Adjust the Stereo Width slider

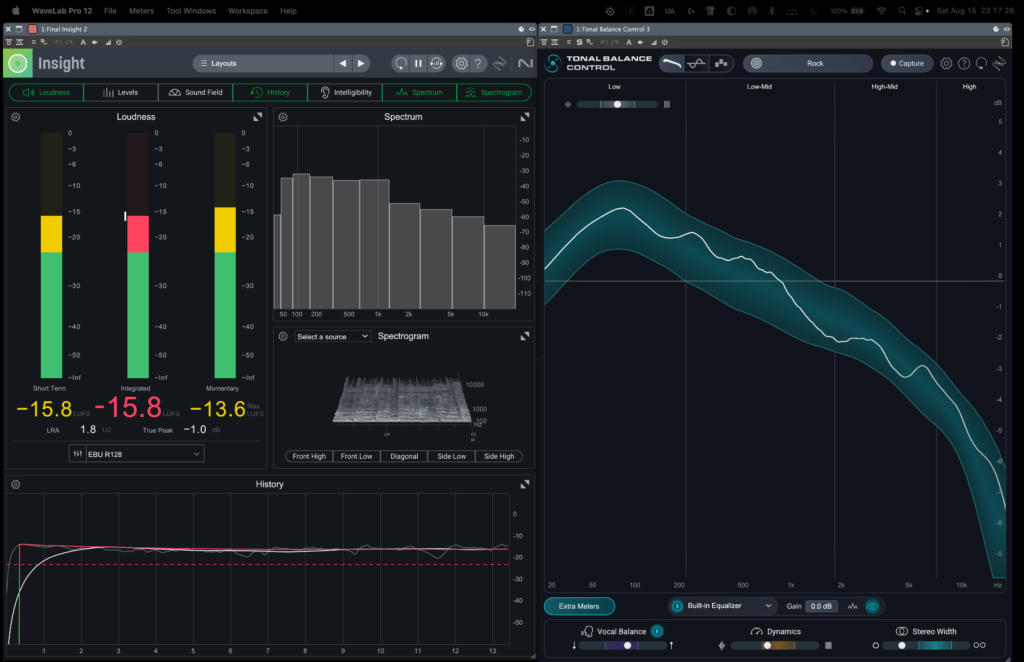coord(927,646)
